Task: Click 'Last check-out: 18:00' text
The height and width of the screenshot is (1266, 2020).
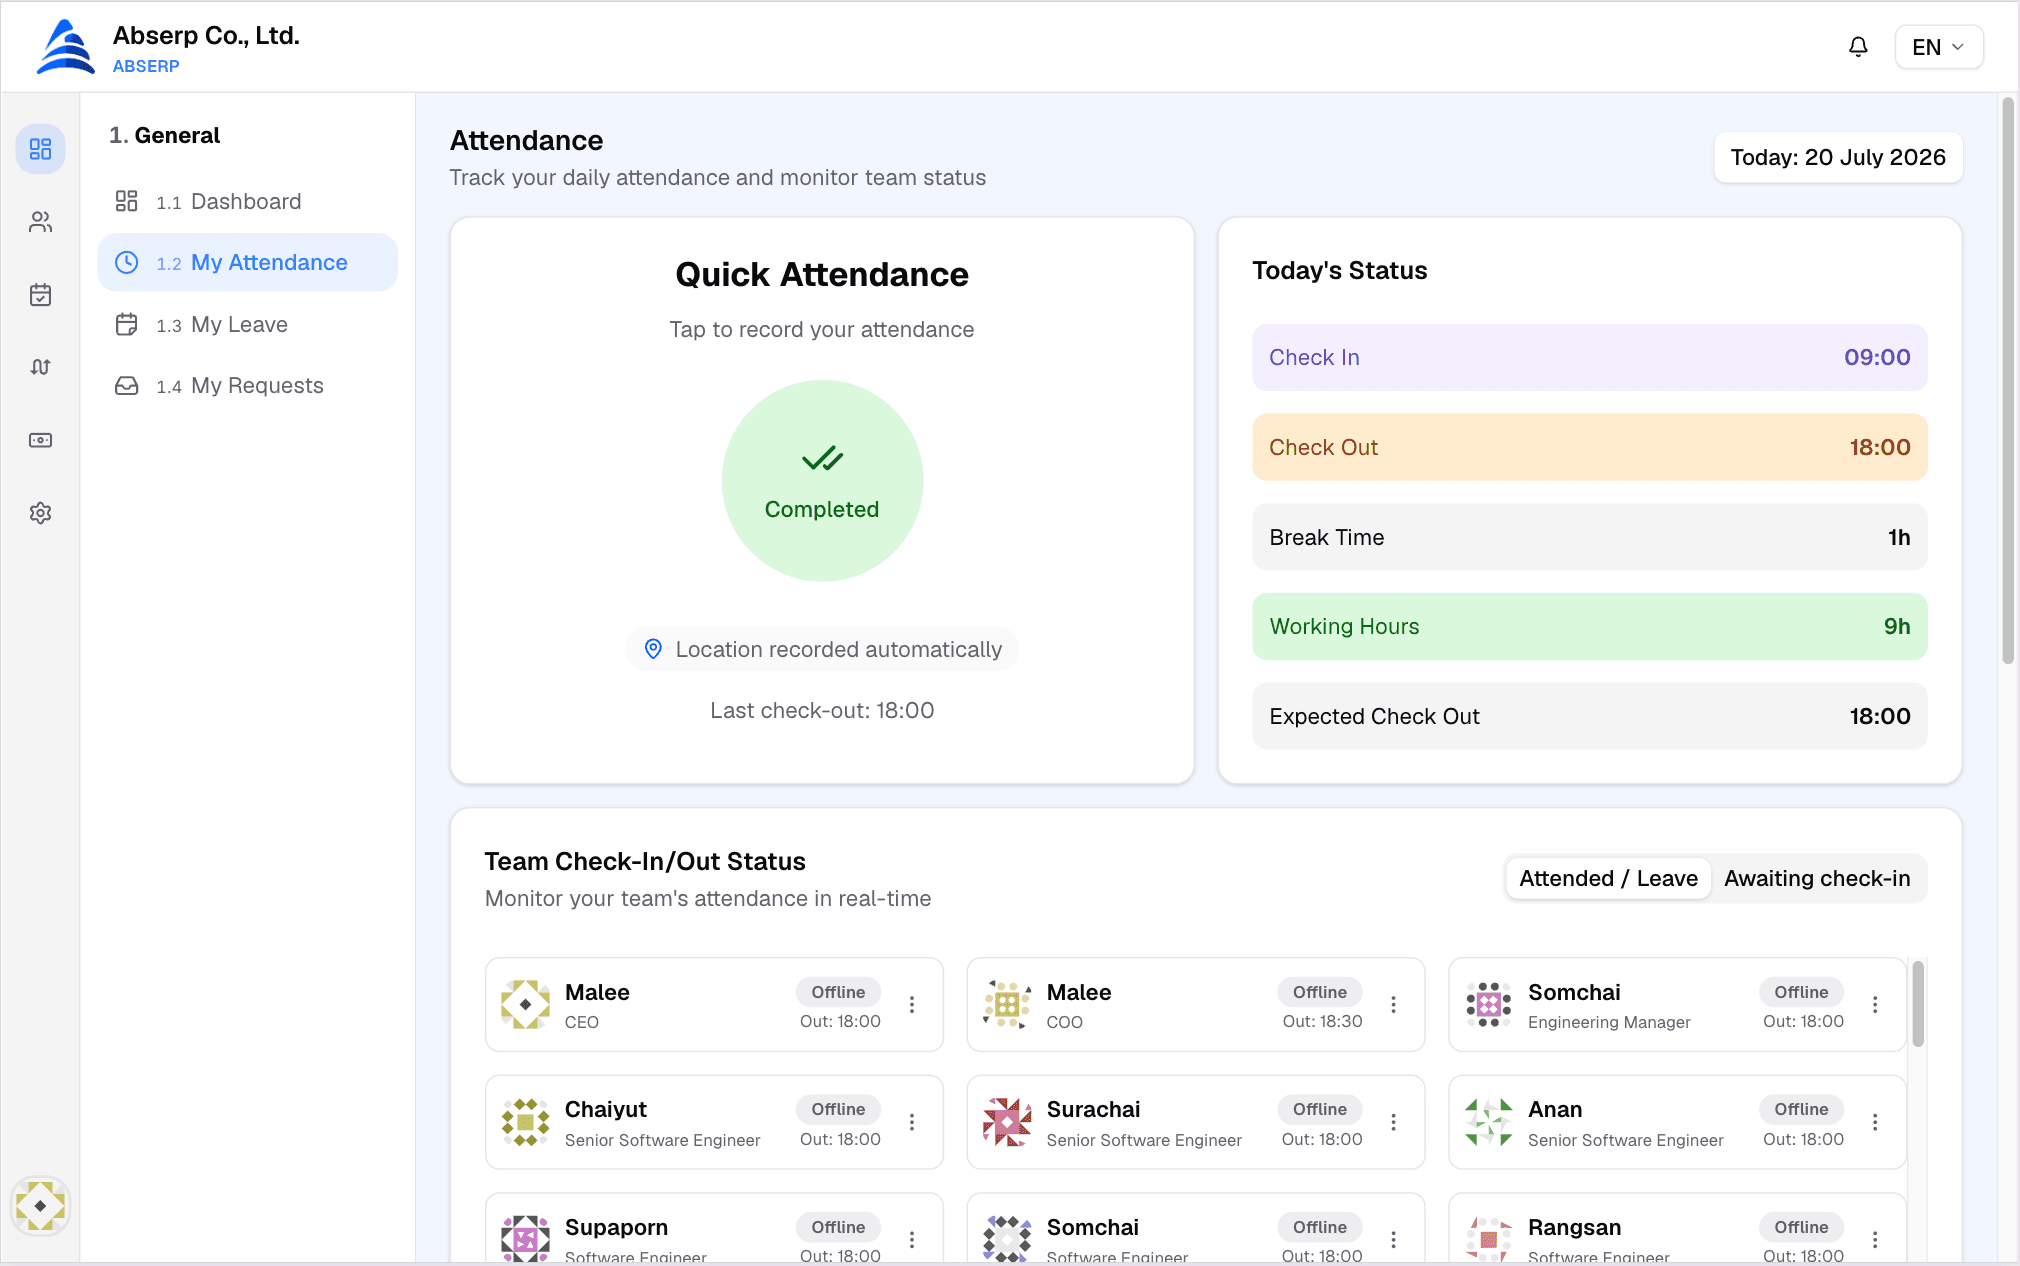Action: tap(822, 710)
